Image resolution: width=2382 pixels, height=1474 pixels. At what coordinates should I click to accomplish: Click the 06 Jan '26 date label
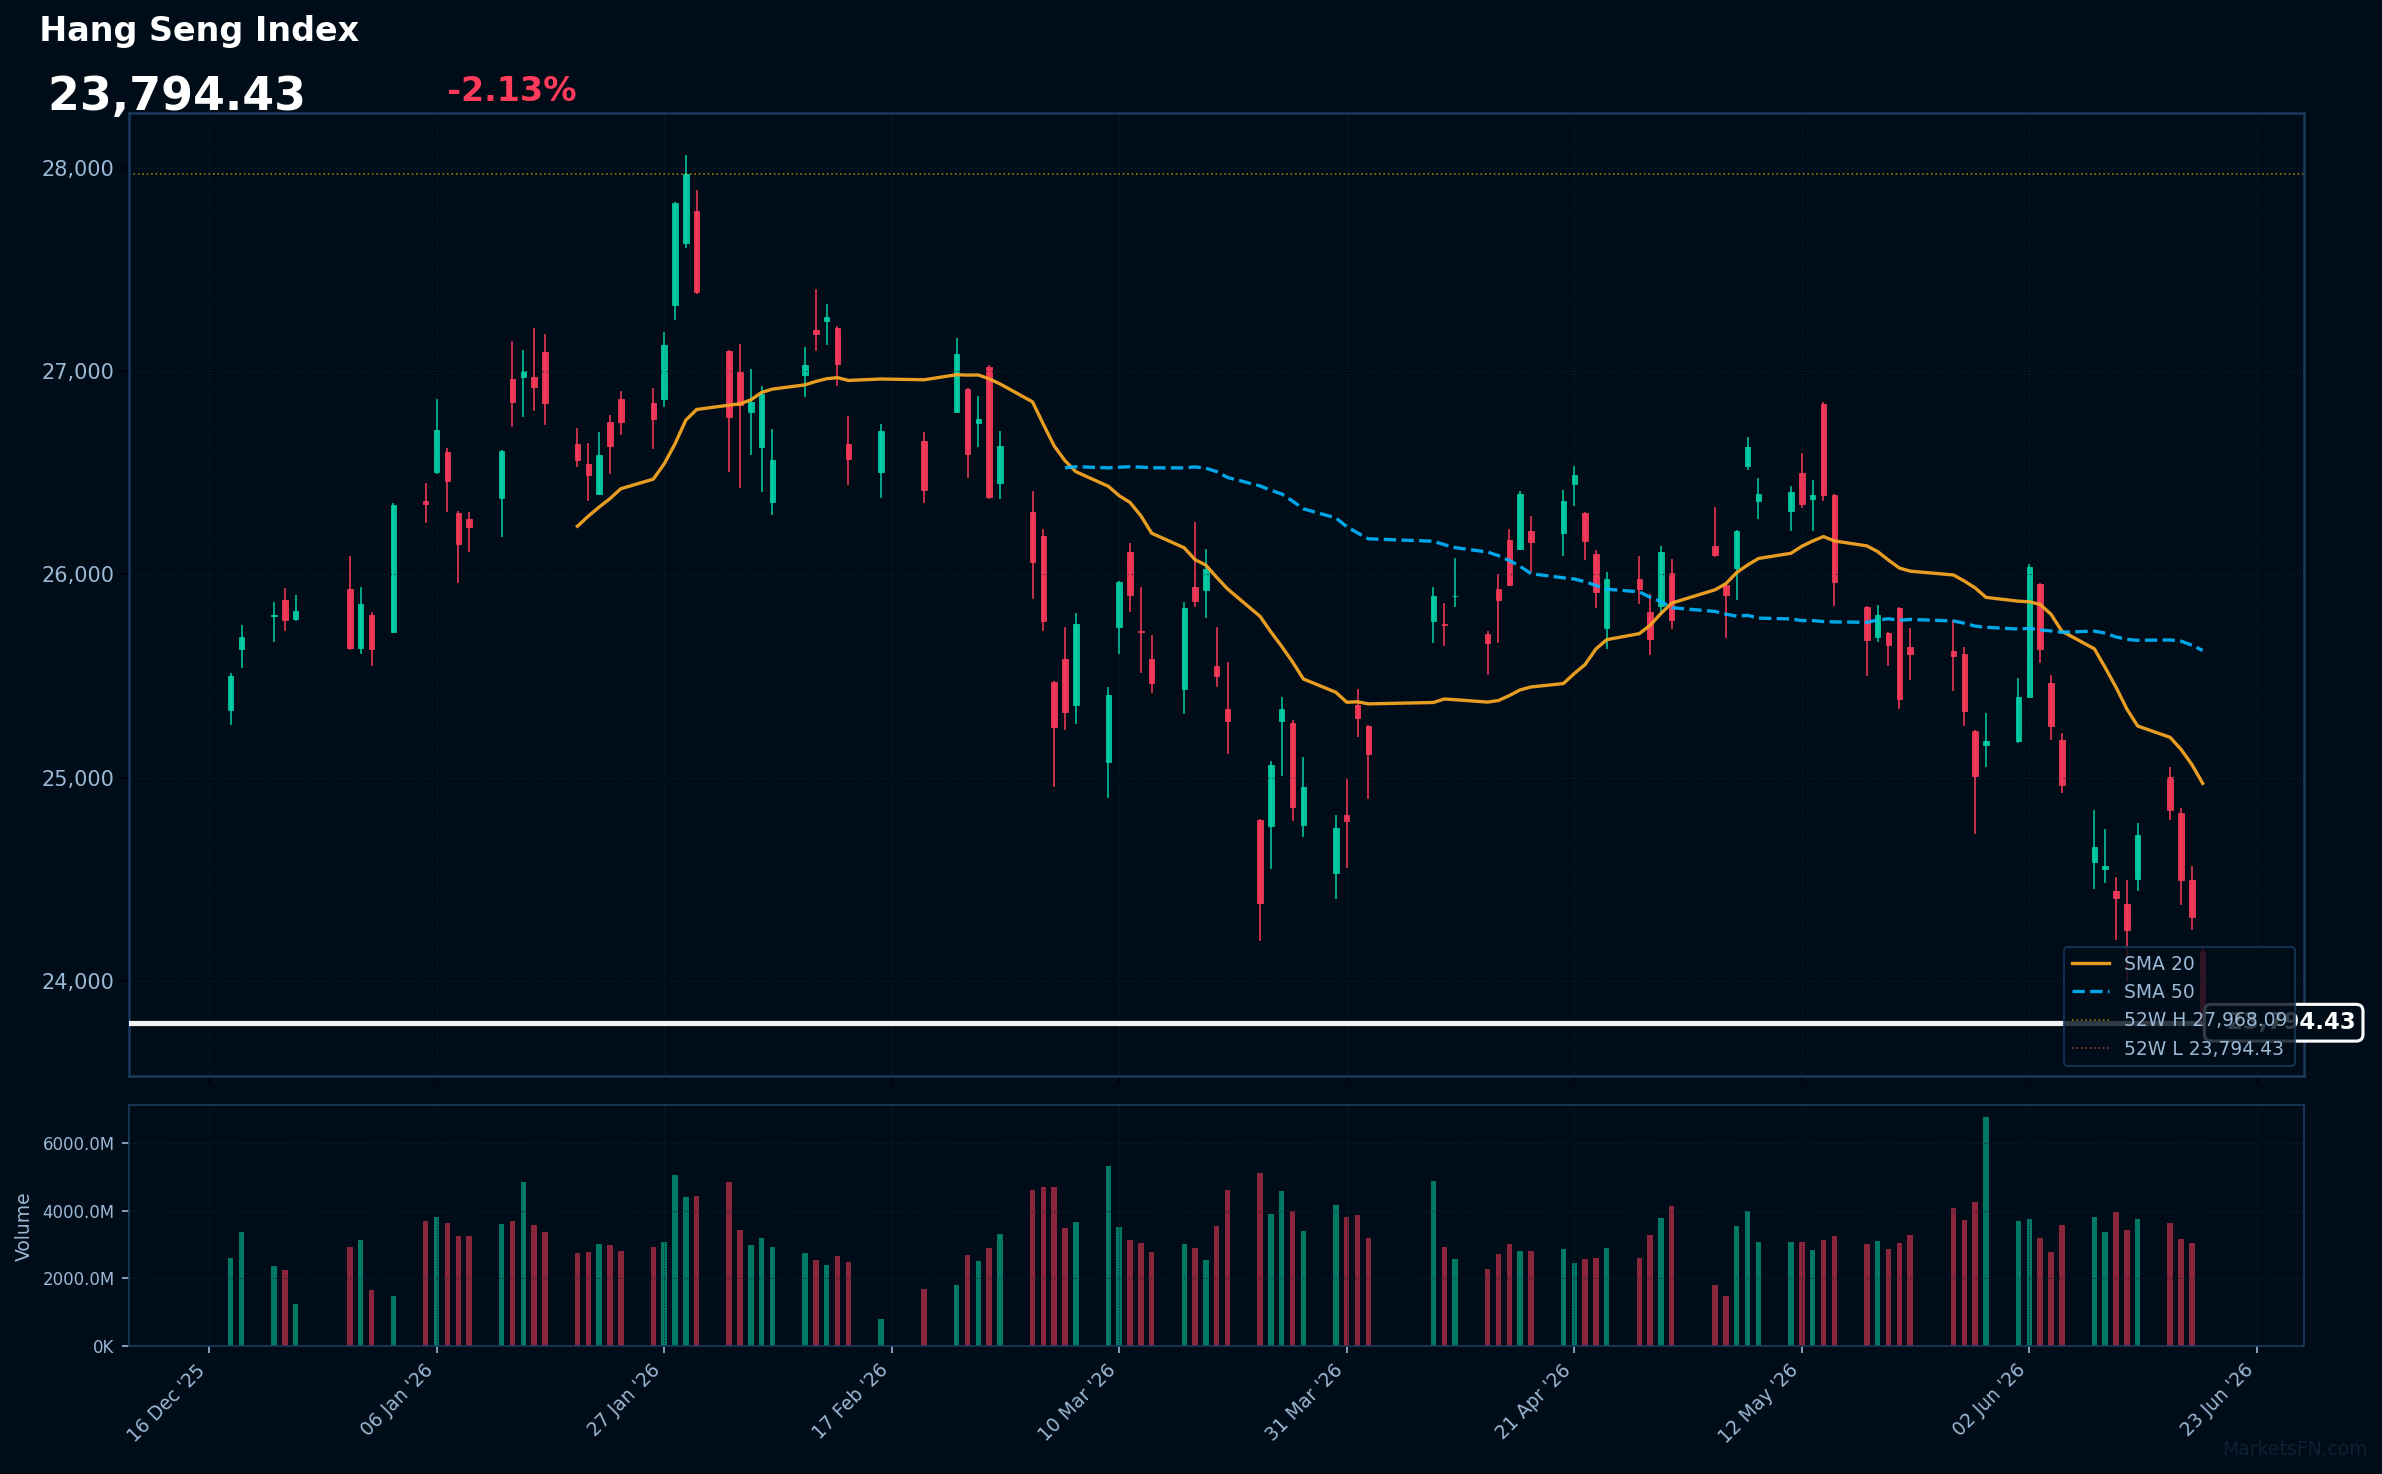click(x=396, y=1400)
